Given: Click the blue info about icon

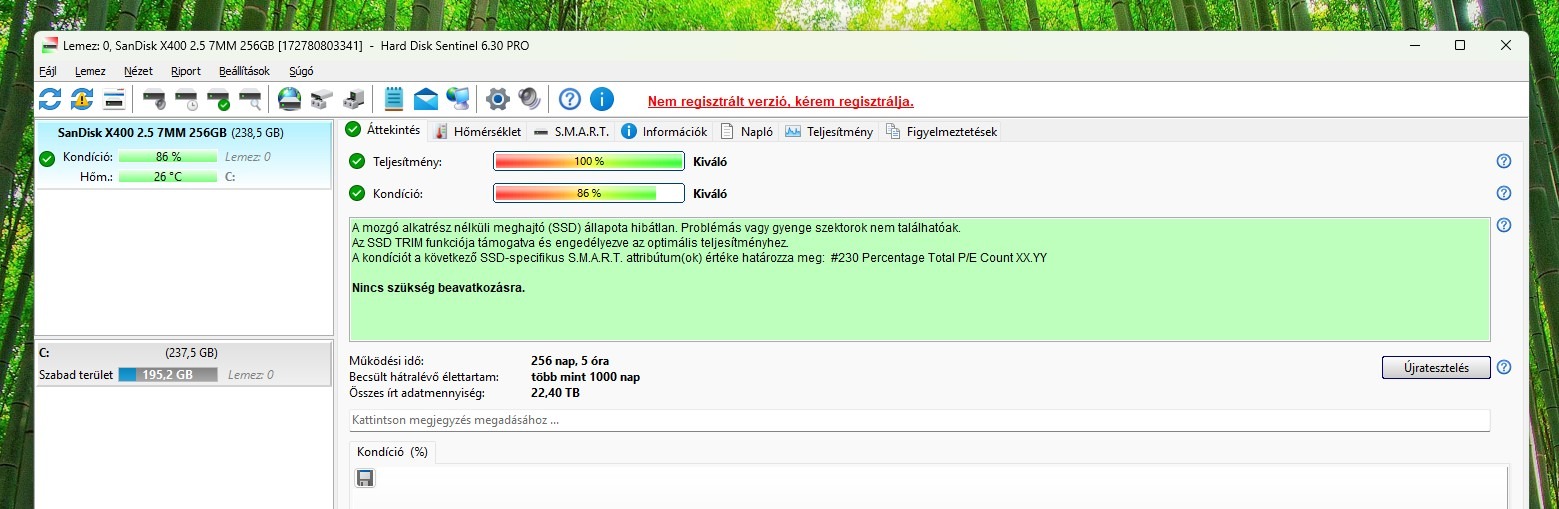Looking at the screenshot, I should pos(601,99).
